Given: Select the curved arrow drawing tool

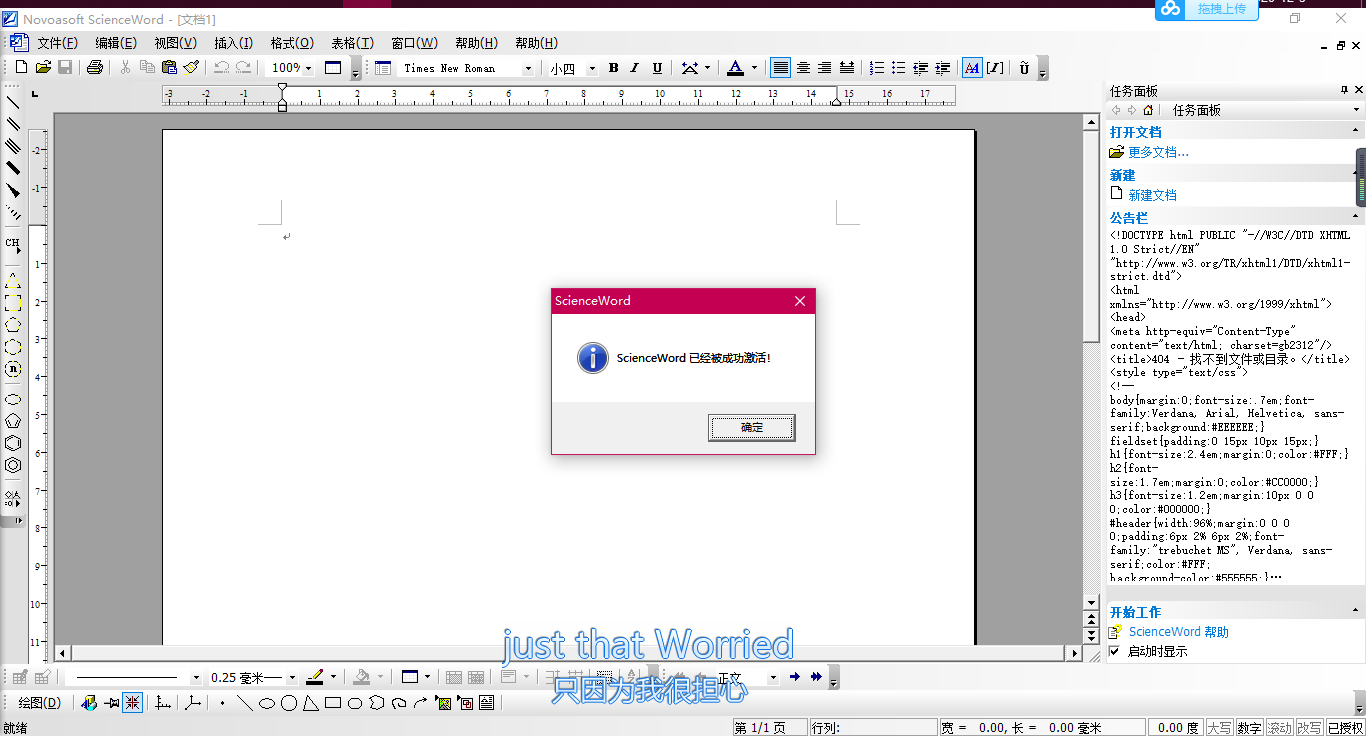Looking at the screenshot, I should [x=421, y=703].
